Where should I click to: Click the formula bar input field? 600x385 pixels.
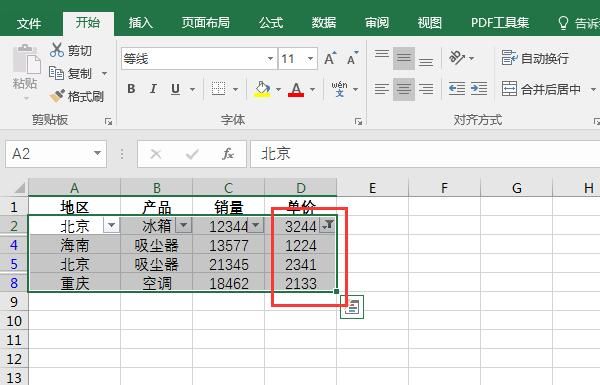point(425,154)
